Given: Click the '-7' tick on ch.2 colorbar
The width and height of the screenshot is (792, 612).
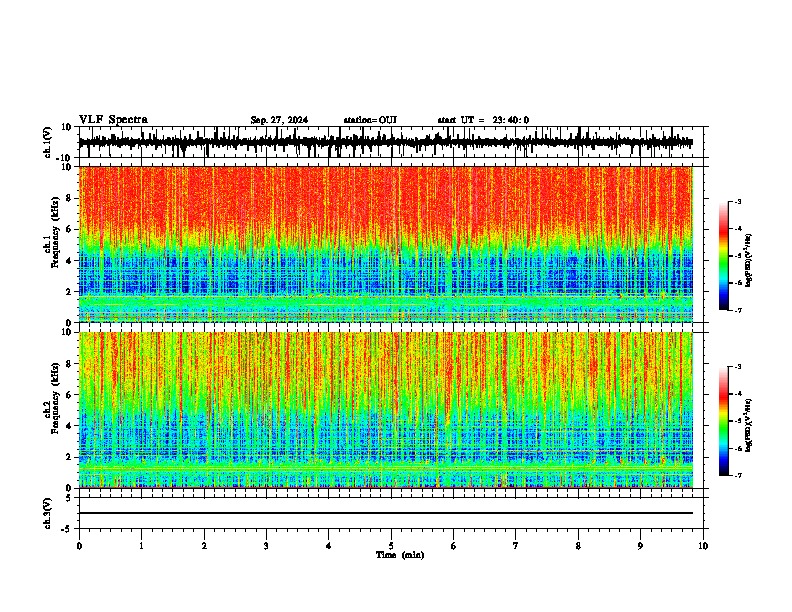Looking at the screenshot, I should (738, 476).
